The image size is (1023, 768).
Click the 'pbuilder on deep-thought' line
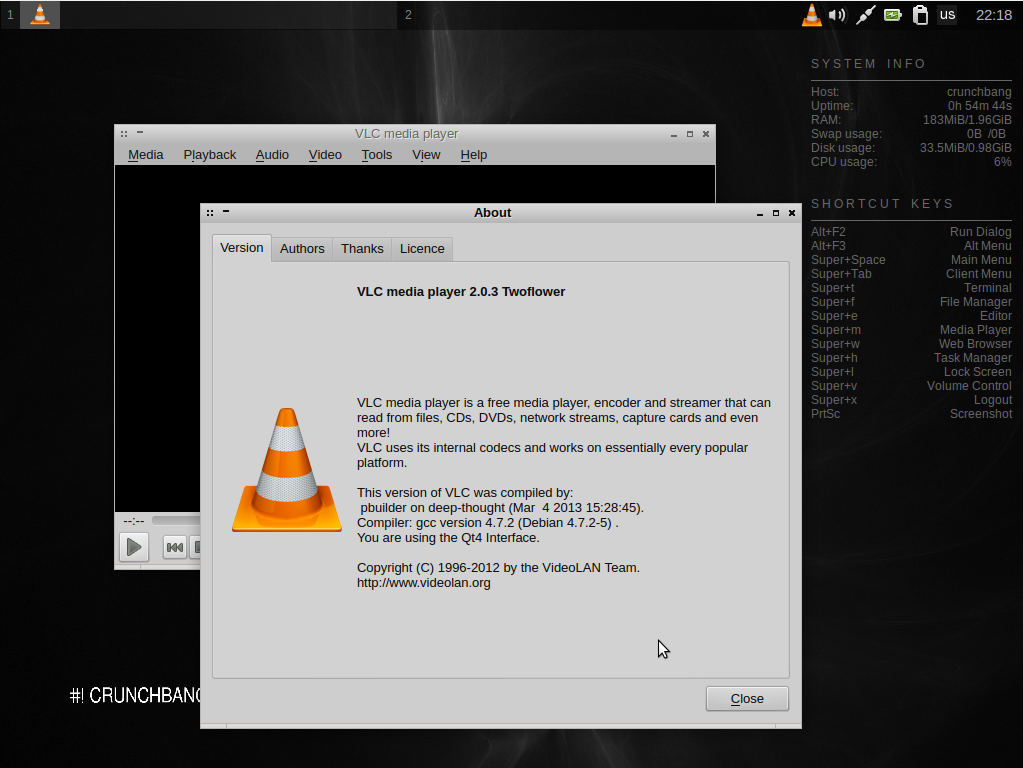point(502,508)
